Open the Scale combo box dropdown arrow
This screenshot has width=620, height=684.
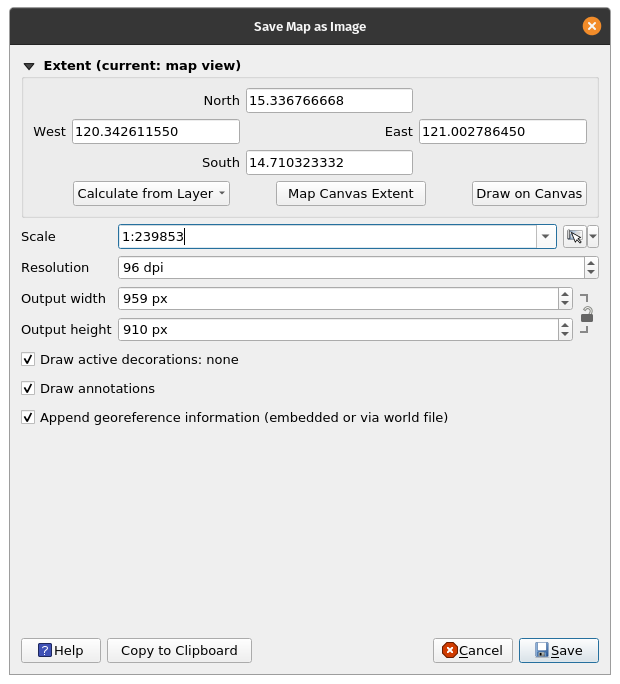click(x=546, y=237)
